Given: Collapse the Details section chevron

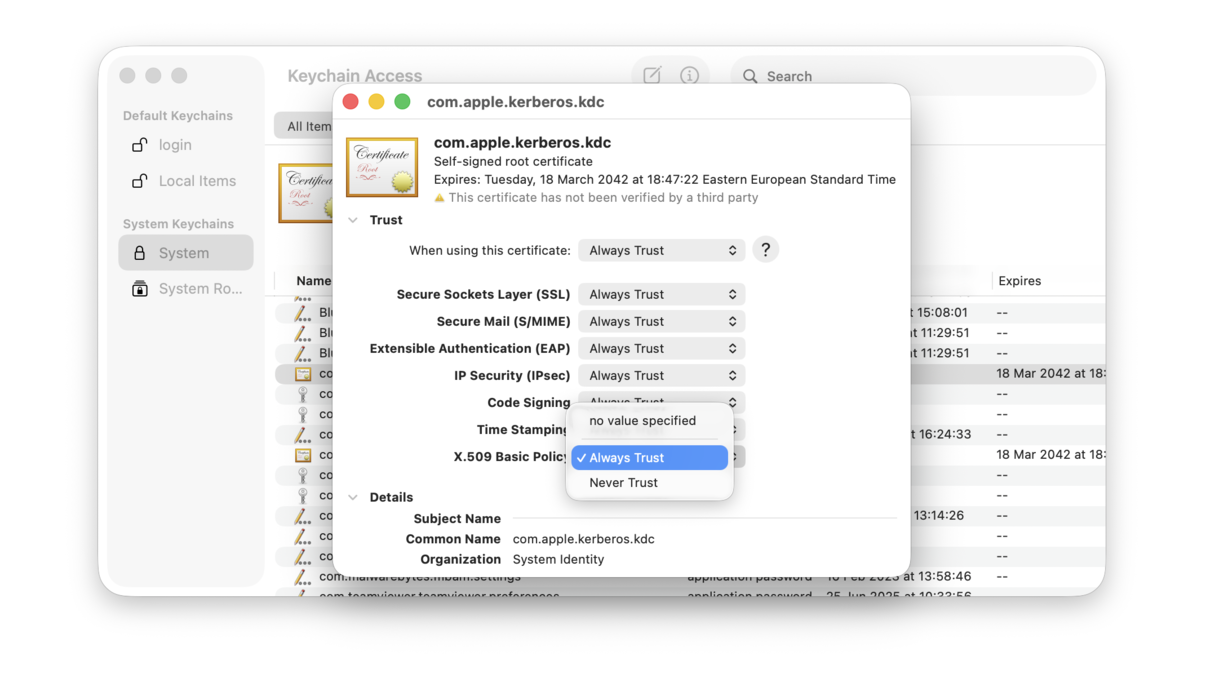Looking at the screenshot, I should (353, 497).
